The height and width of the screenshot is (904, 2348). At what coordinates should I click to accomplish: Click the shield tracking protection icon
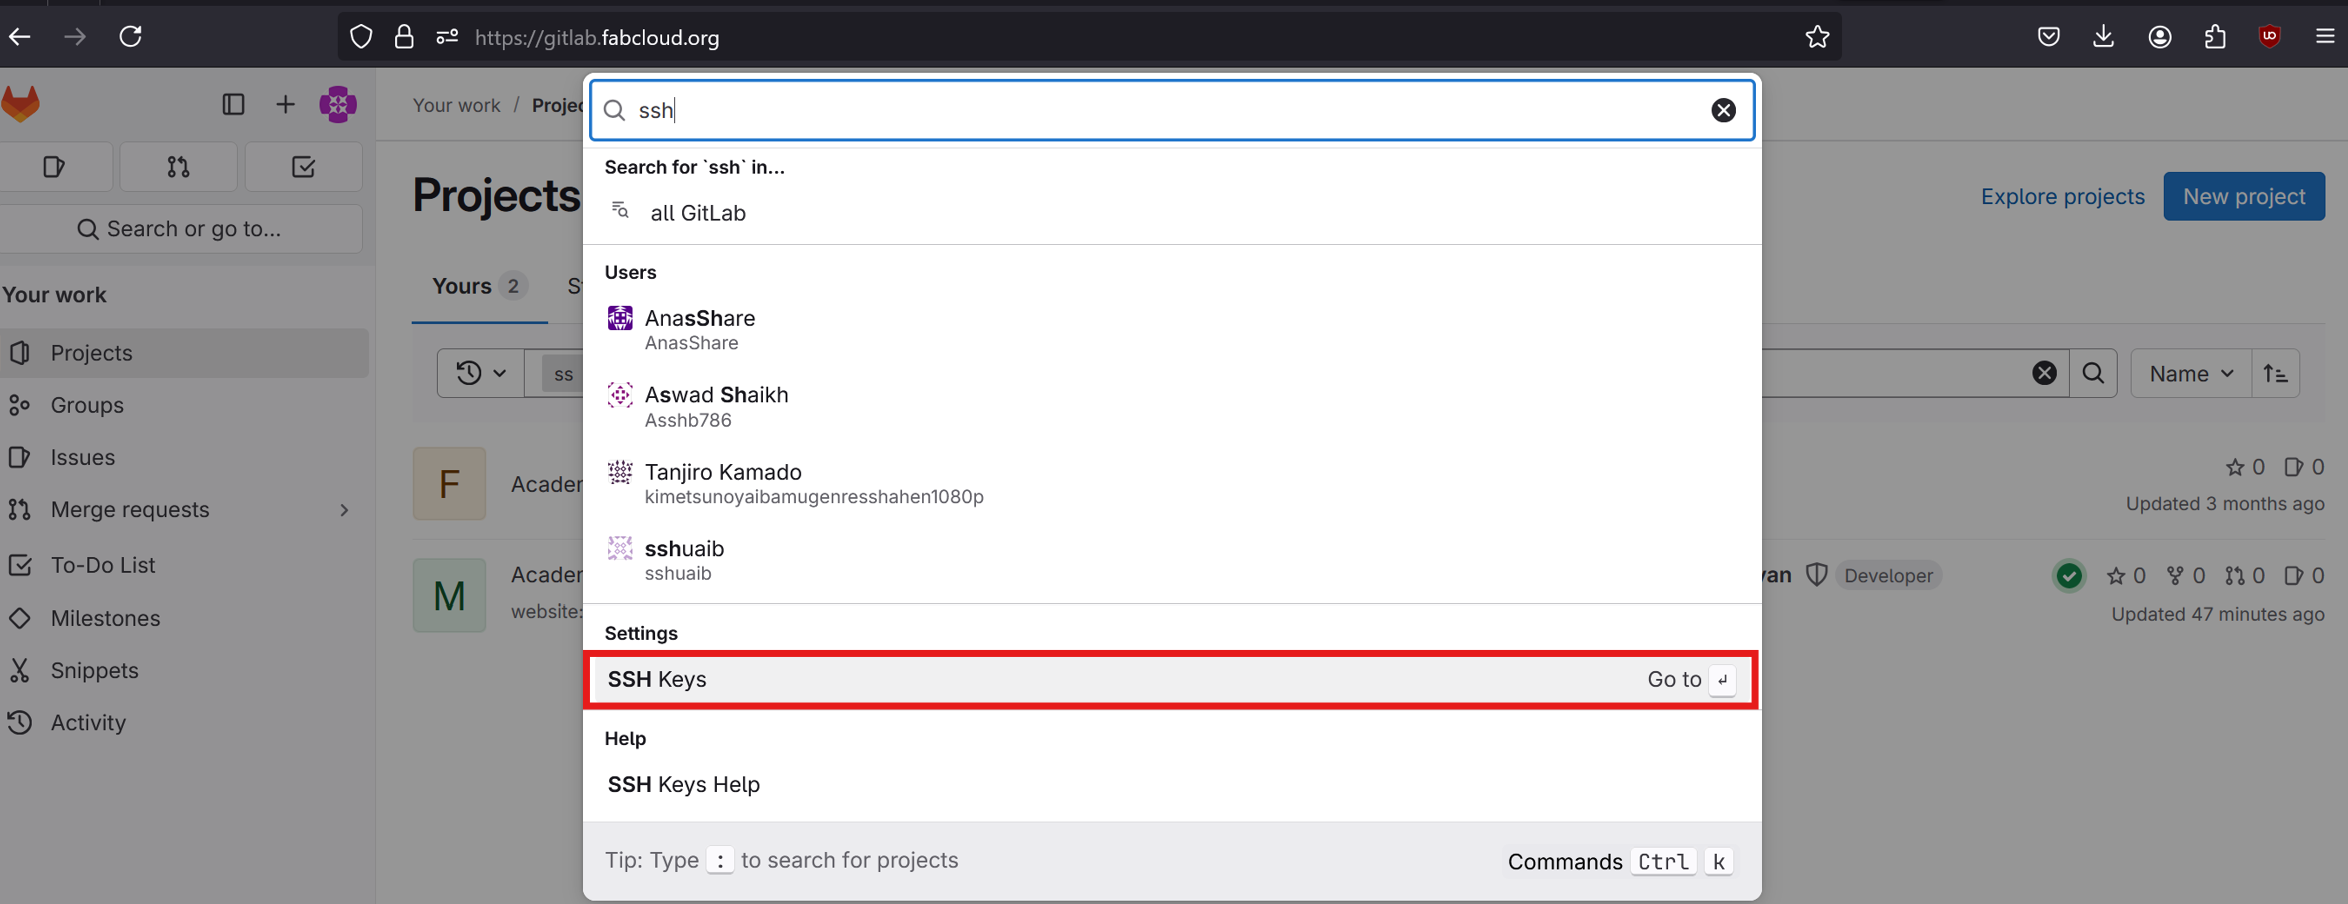tap(361, 37)
